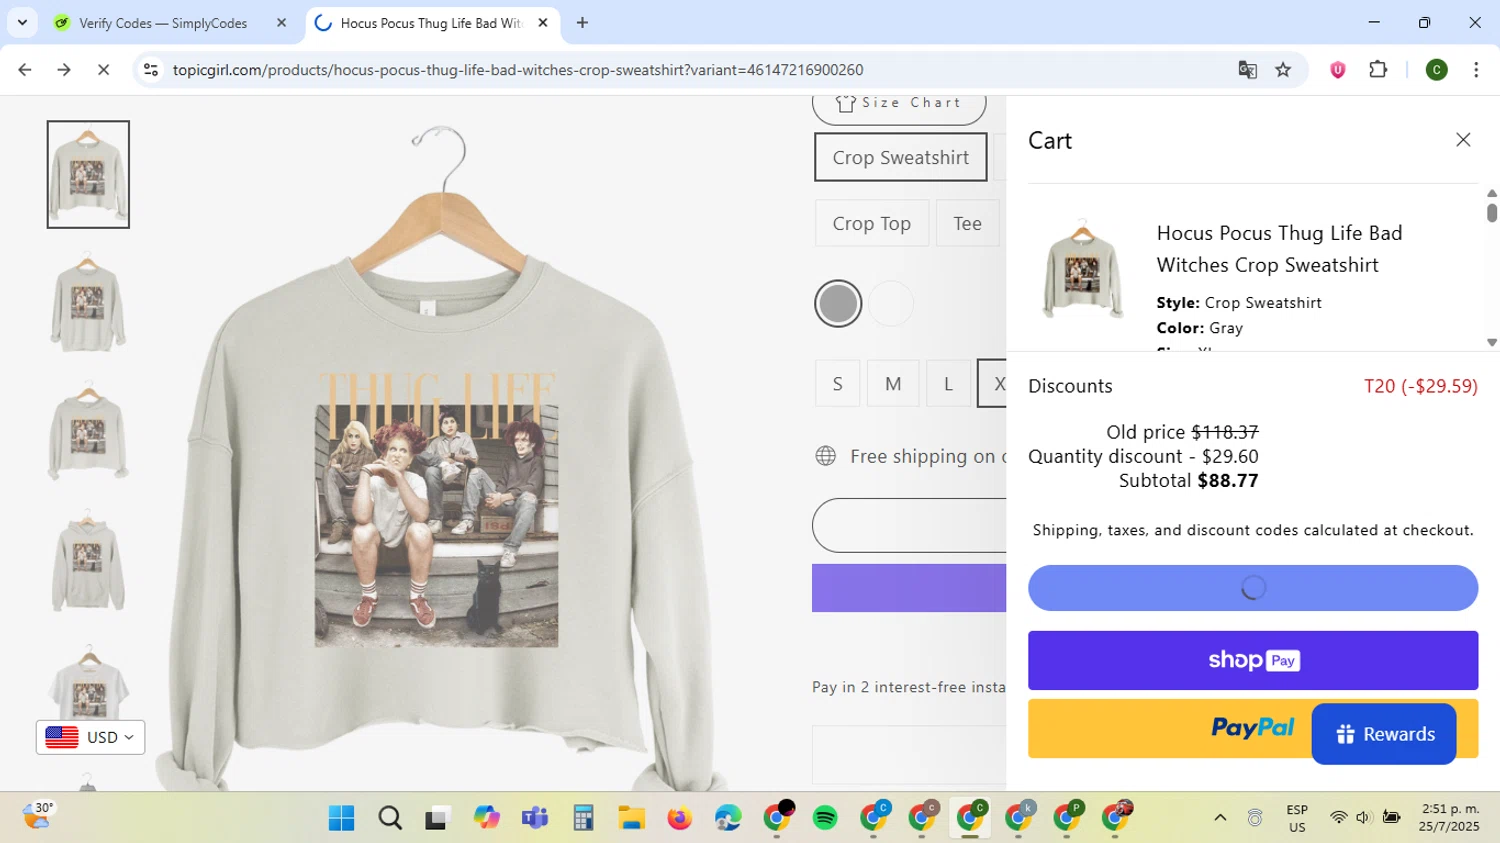Switch to Hocus Pocus Thug Life tab

point(432,23)
